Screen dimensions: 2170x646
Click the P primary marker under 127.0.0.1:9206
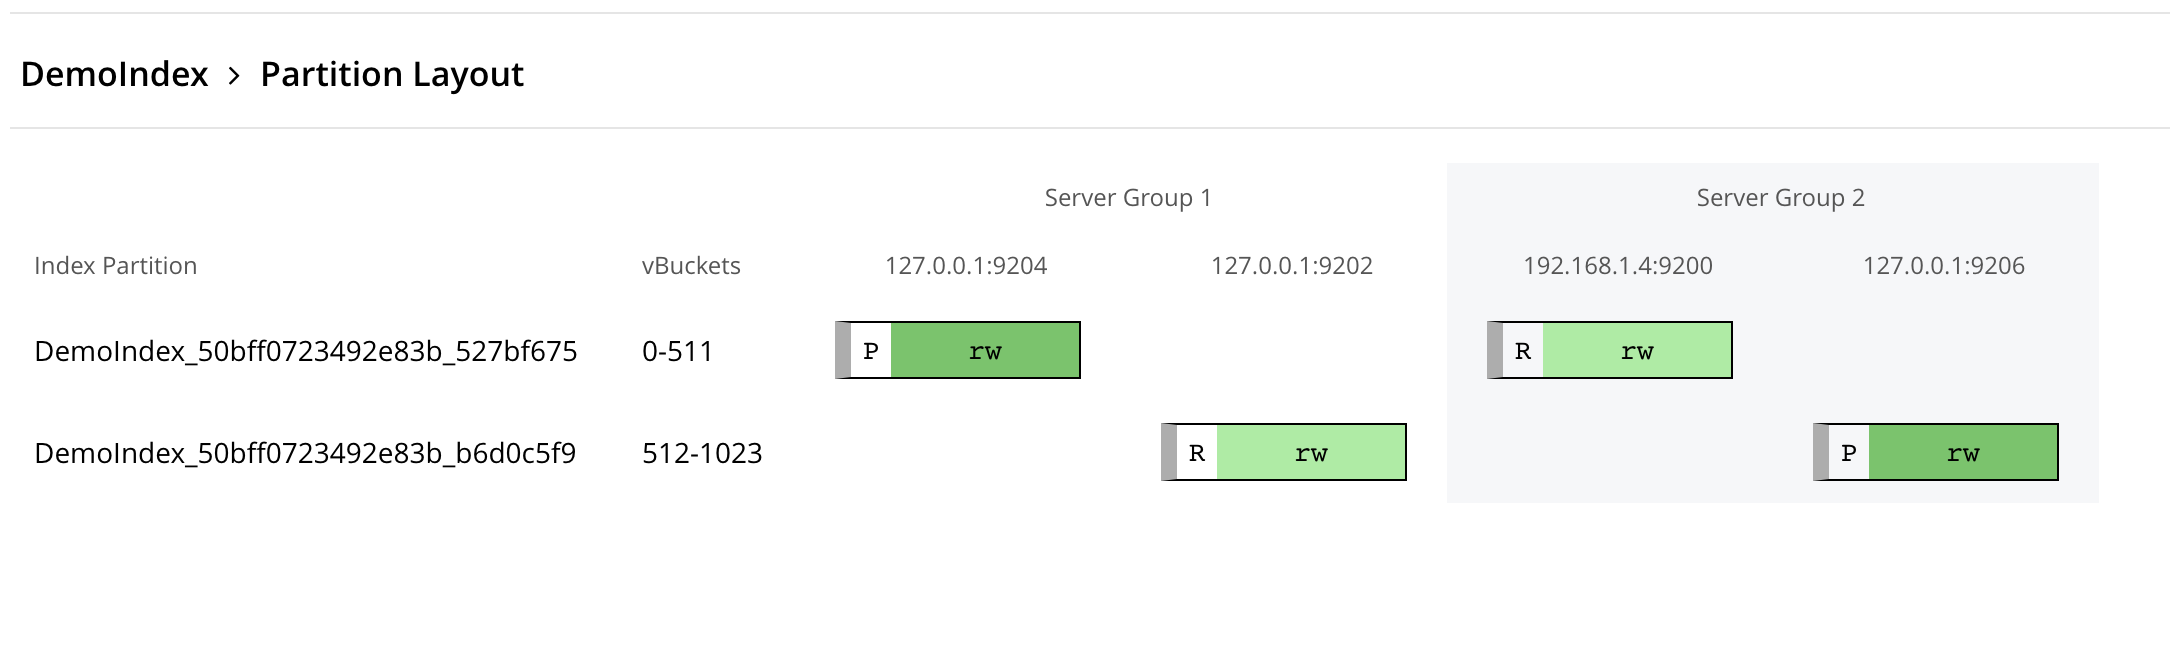click(1848, 453)
